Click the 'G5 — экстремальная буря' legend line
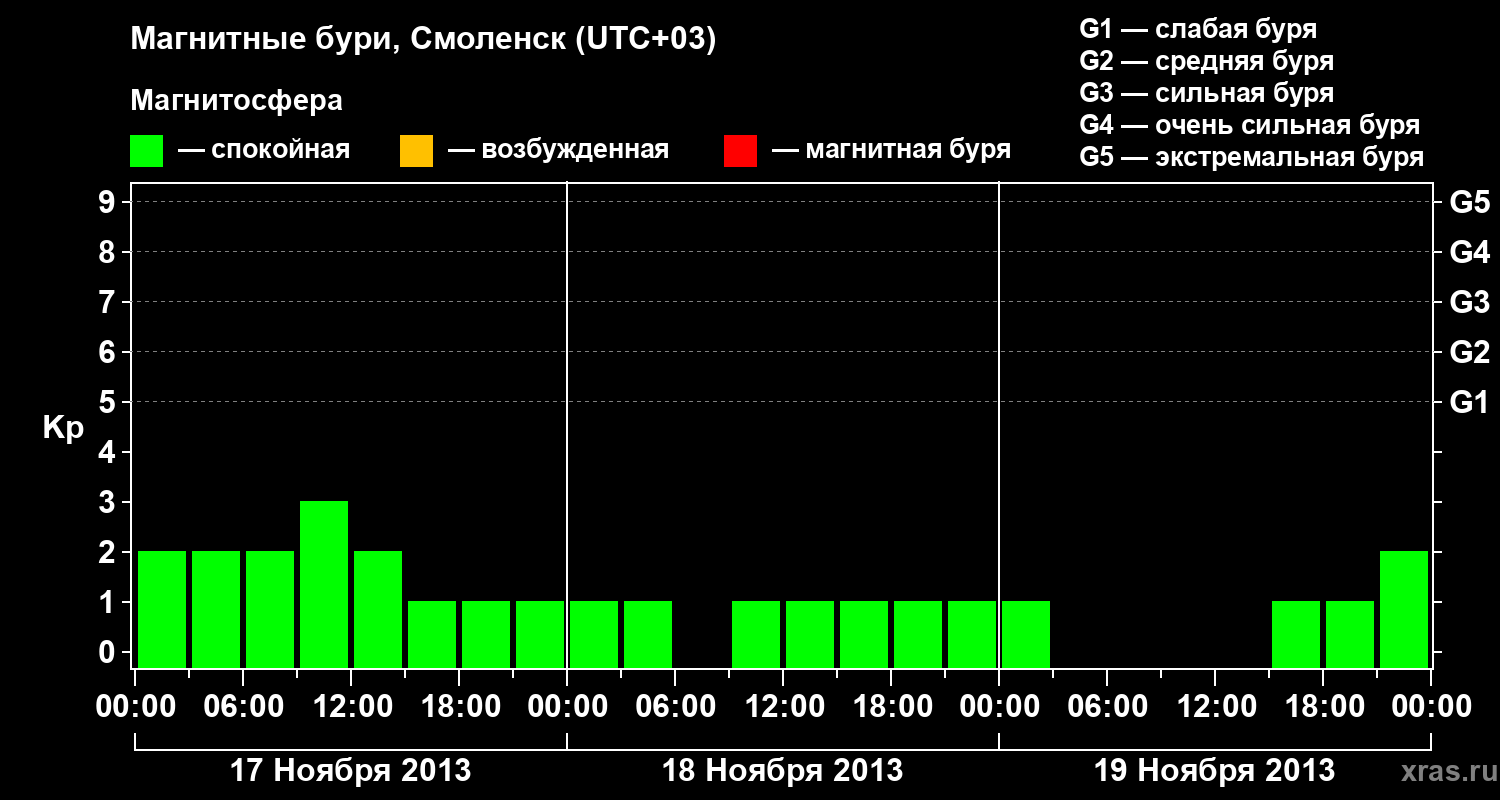The image size is (1500, 800). pos(1251,157)
